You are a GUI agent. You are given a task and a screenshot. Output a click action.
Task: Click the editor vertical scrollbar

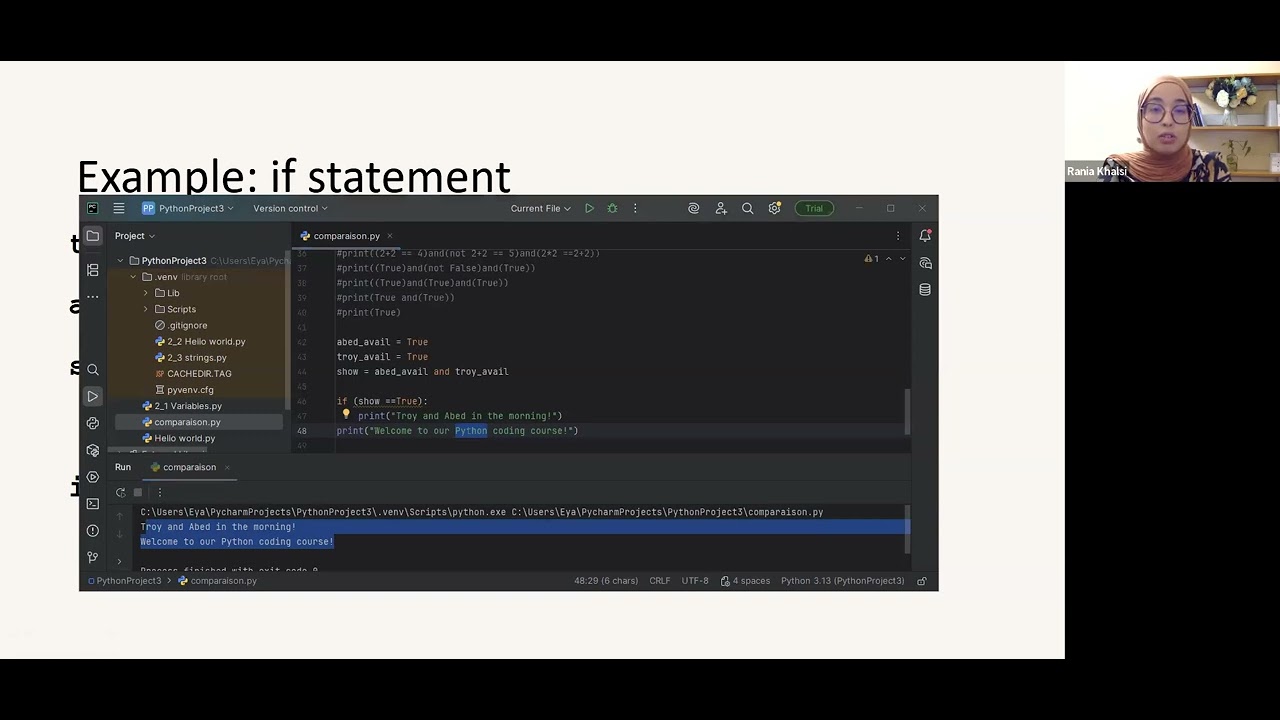pos(908,411)
